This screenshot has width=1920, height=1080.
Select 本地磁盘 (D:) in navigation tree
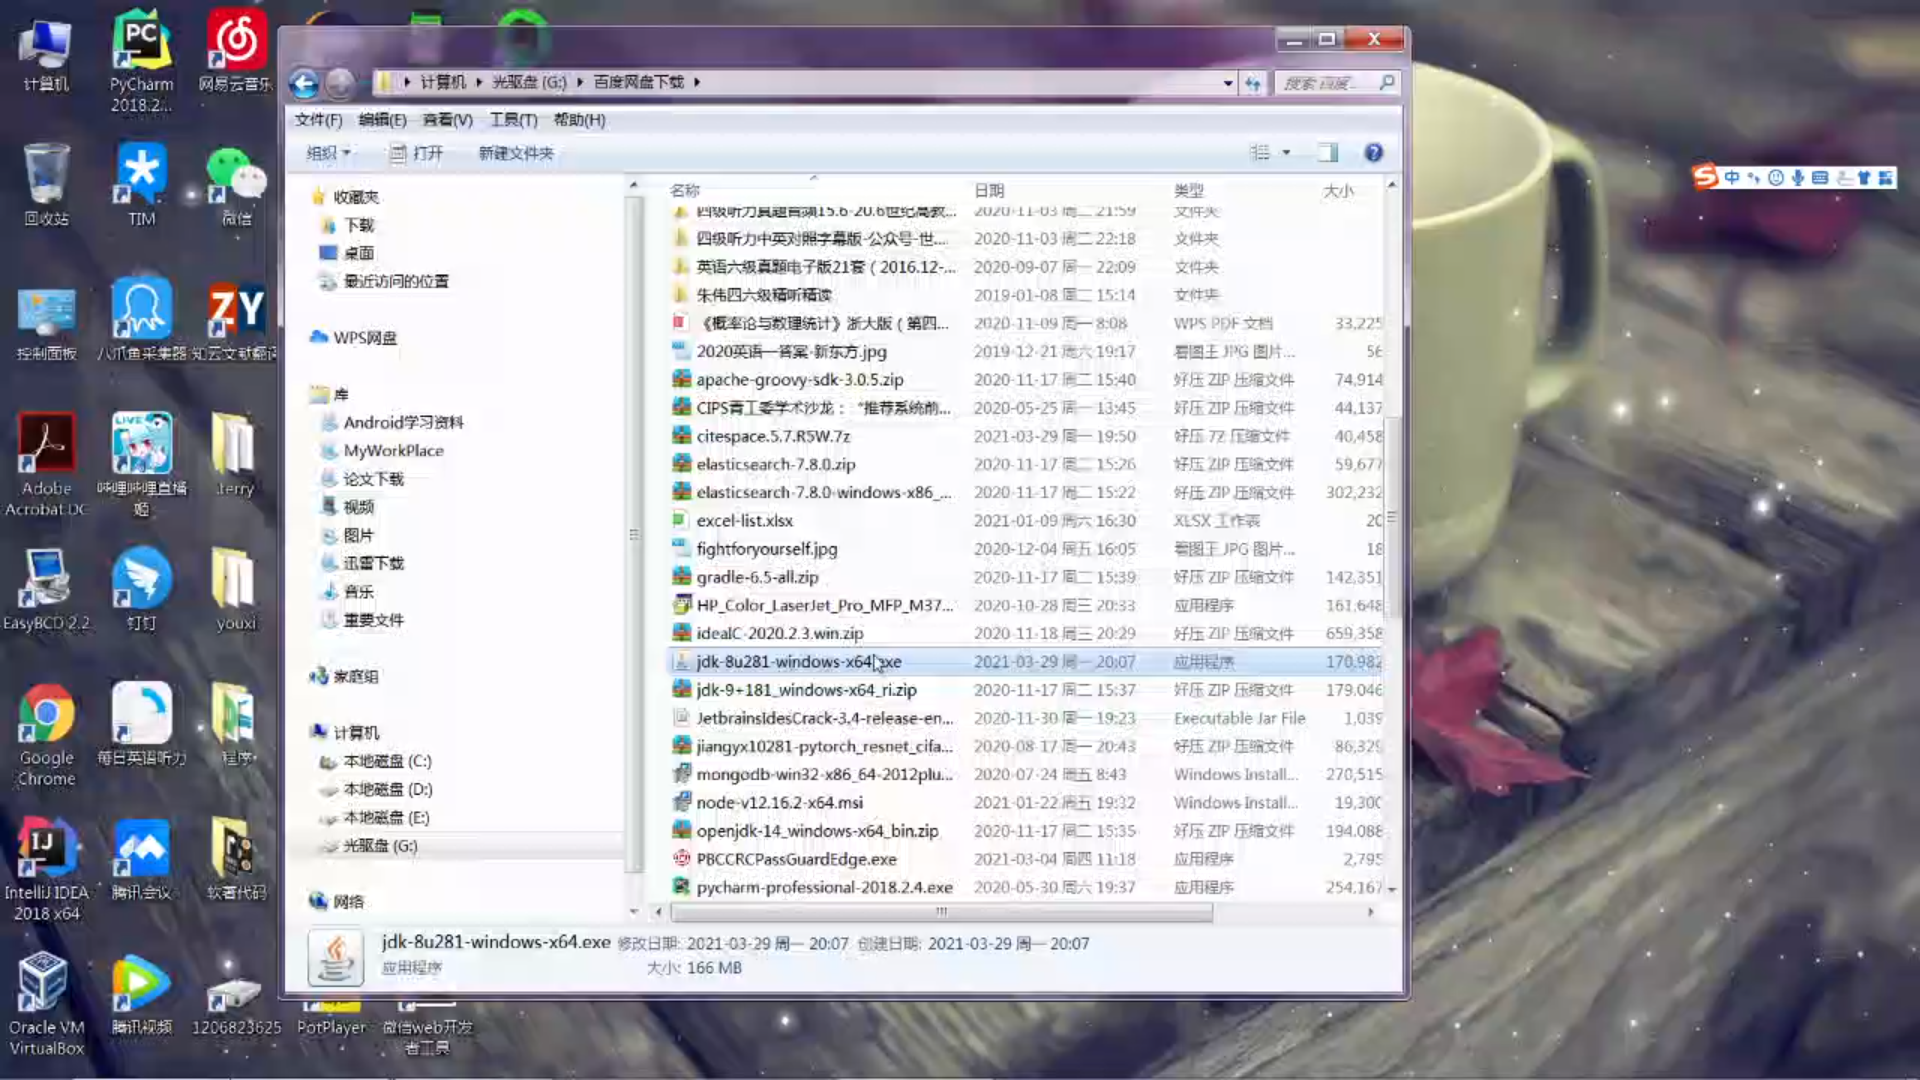coord(387,790)
